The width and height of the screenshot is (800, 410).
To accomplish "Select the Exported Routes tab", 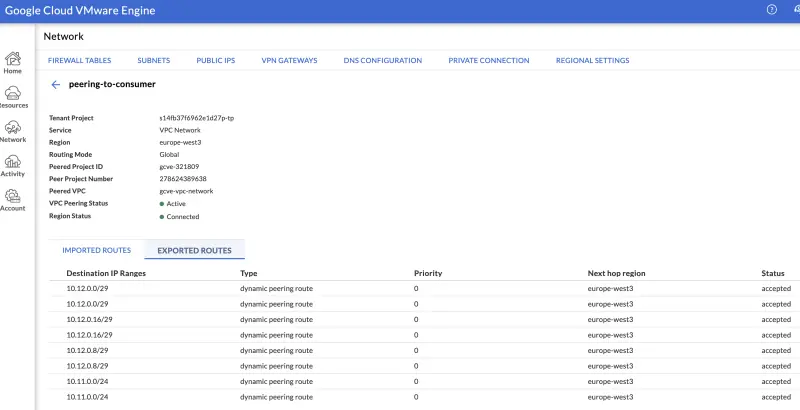I will pos(194,250).
